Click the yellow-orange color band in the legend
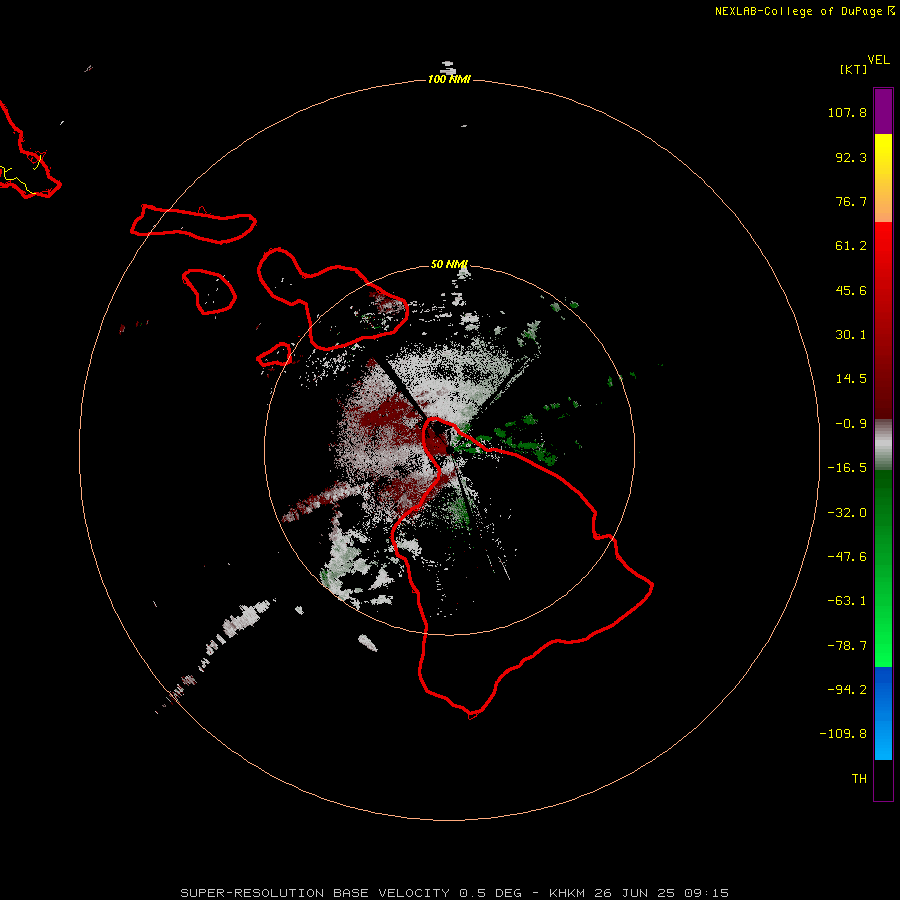900x900 pixels. point(883,178)
